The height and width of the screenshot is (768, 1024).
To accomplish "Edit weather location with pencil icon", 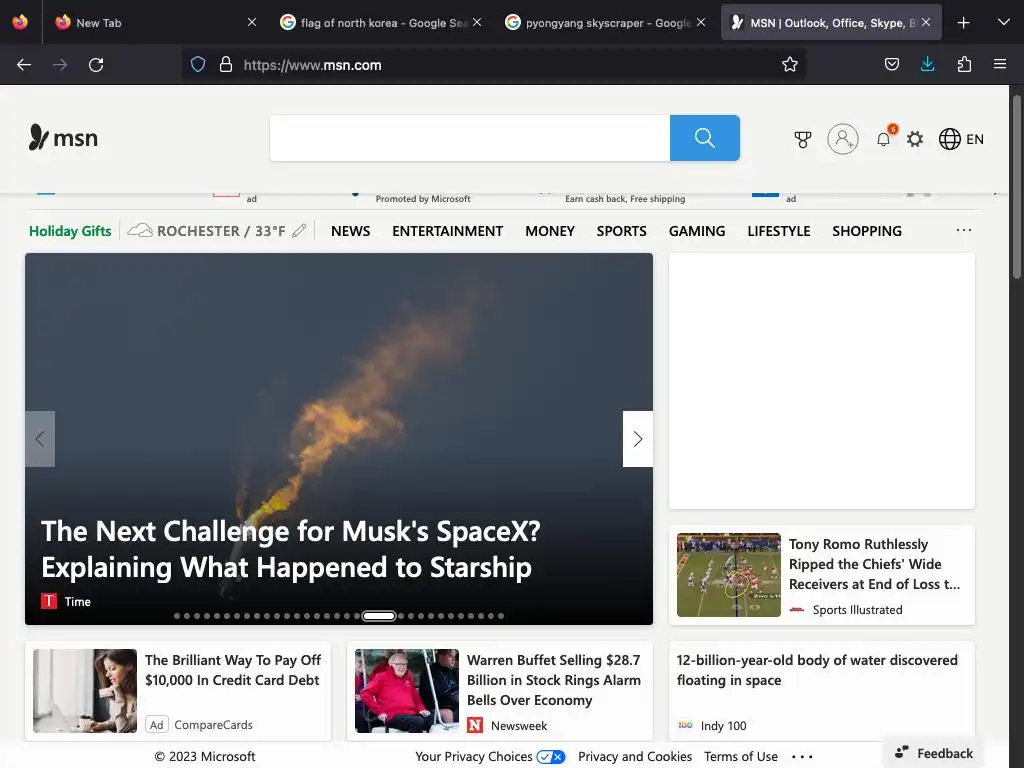I will (x=299, y=231).
